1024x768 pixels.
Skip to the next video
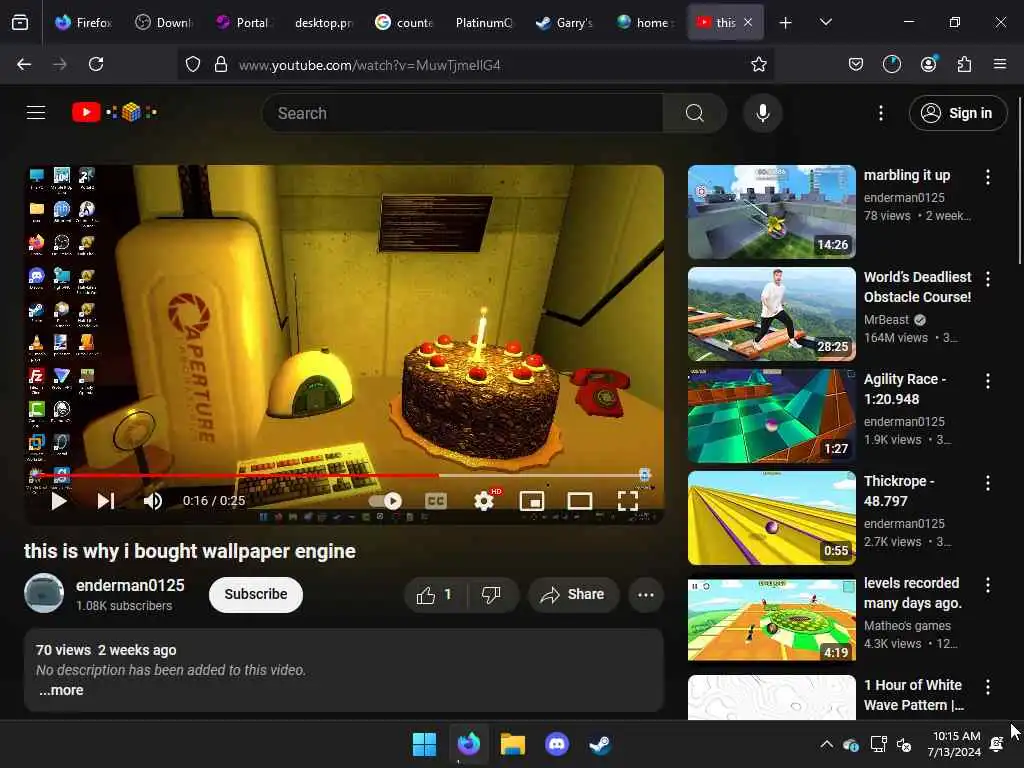click(x=105, y=501)
